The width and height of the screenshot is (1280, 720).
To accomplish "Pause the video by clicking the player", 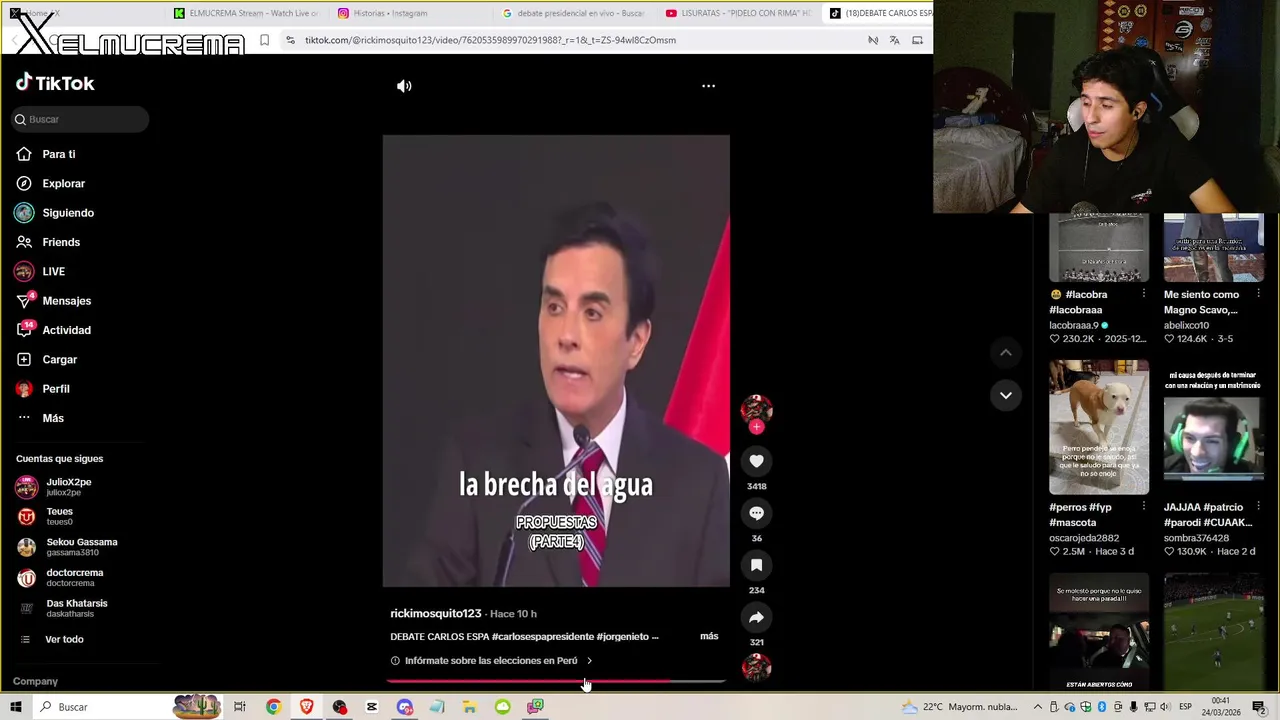I will point(556,360).
